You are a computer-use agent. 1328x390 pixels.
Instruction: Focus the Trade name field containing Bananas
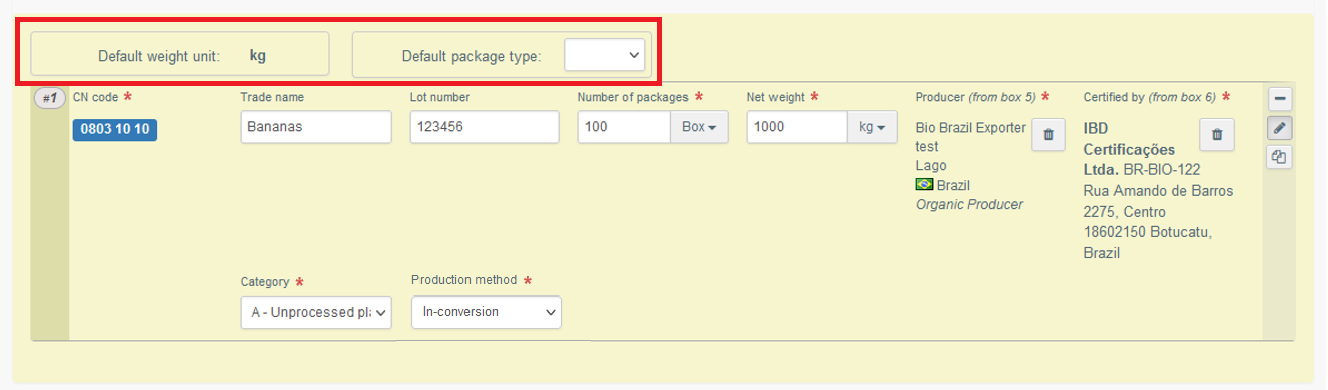(316, 127)
